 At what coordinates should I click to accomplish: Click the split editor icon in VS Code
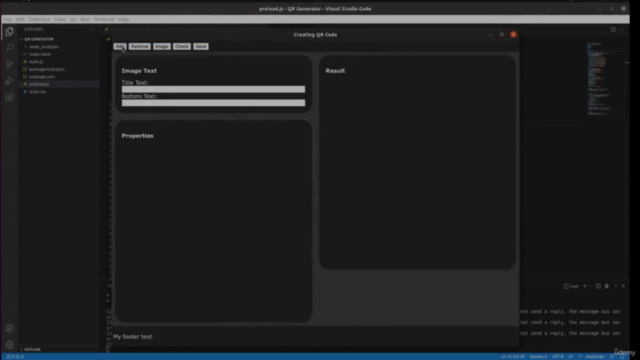pyautogui.click(x=613, y=29)
